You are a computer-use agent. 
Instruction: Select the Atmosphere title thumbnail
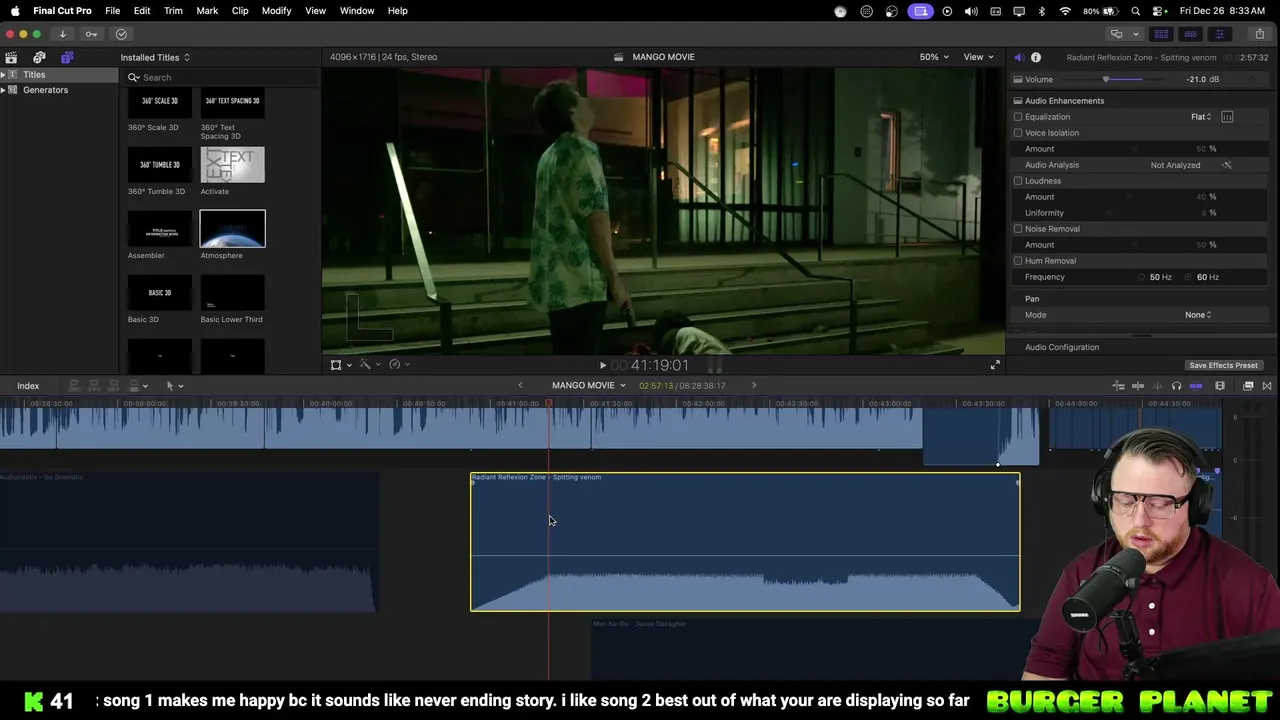pos(232,229)
